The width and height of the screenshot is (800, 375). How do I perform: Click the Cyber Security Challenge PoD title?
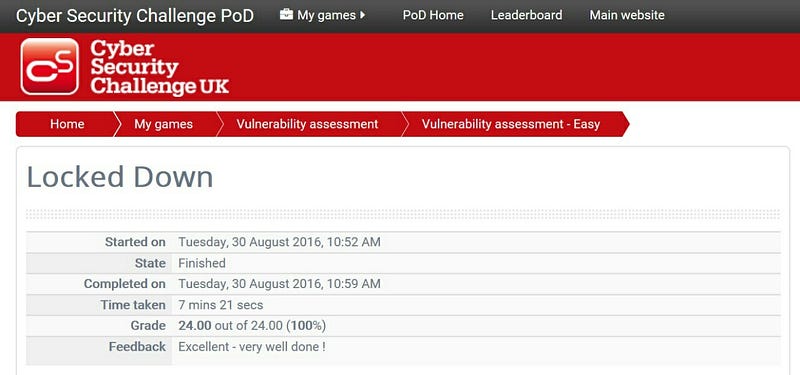(135, 15)
